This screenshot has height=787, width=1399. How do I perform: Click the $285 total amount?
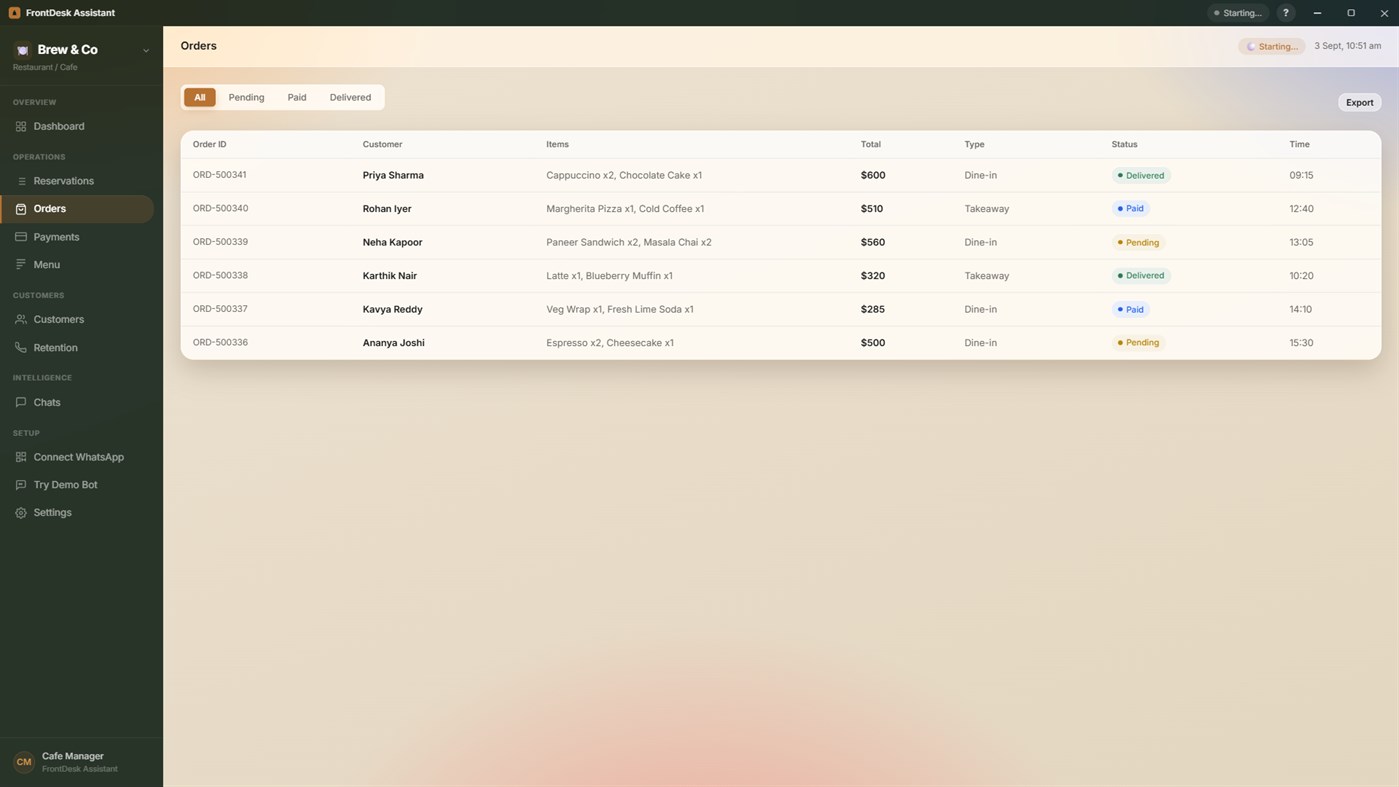pos(873,309)
